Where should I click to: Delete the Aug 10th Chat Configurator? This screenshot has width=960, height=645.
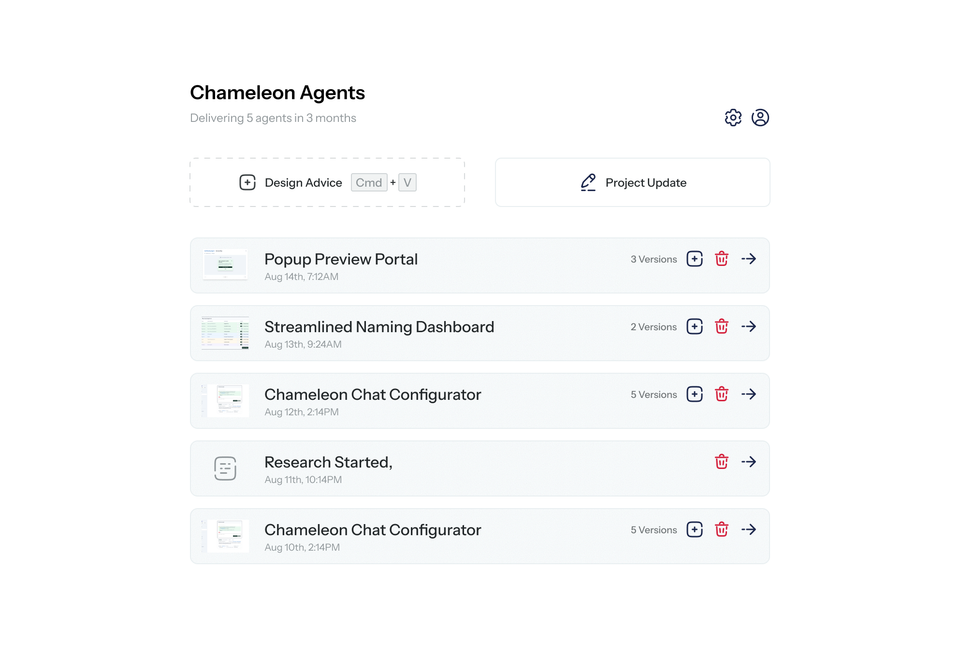point(722,529)
